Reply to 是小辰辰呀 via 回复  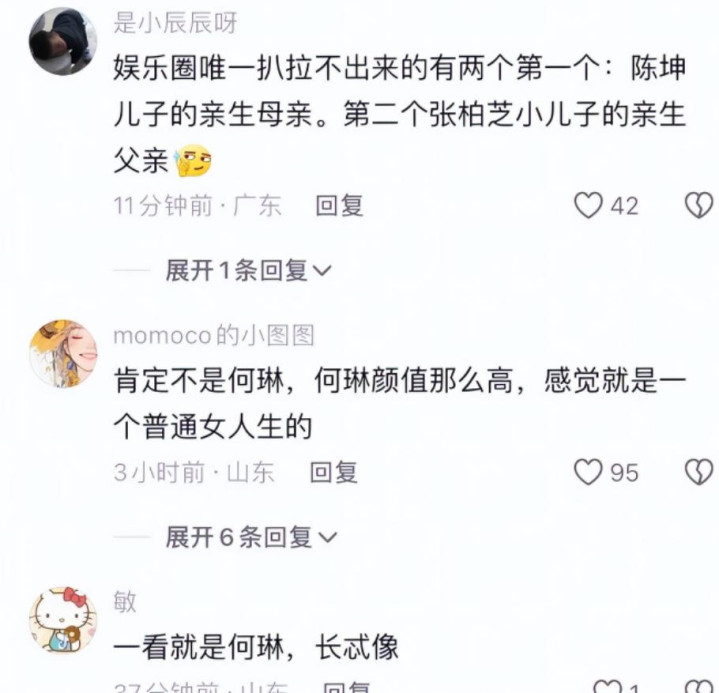point(339,205)
